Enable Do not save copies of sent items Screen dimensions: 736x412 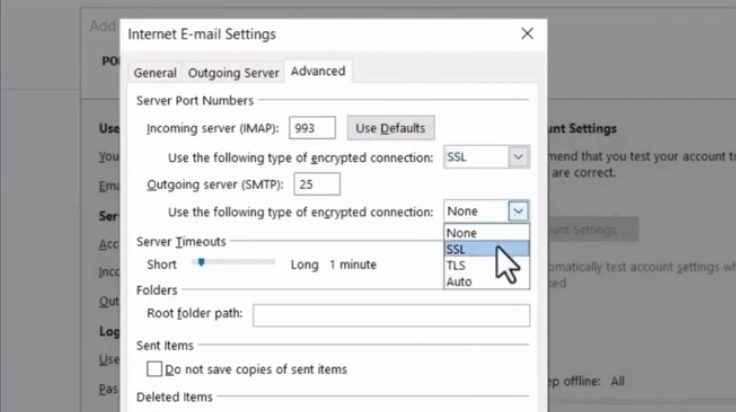pos(155,369)
